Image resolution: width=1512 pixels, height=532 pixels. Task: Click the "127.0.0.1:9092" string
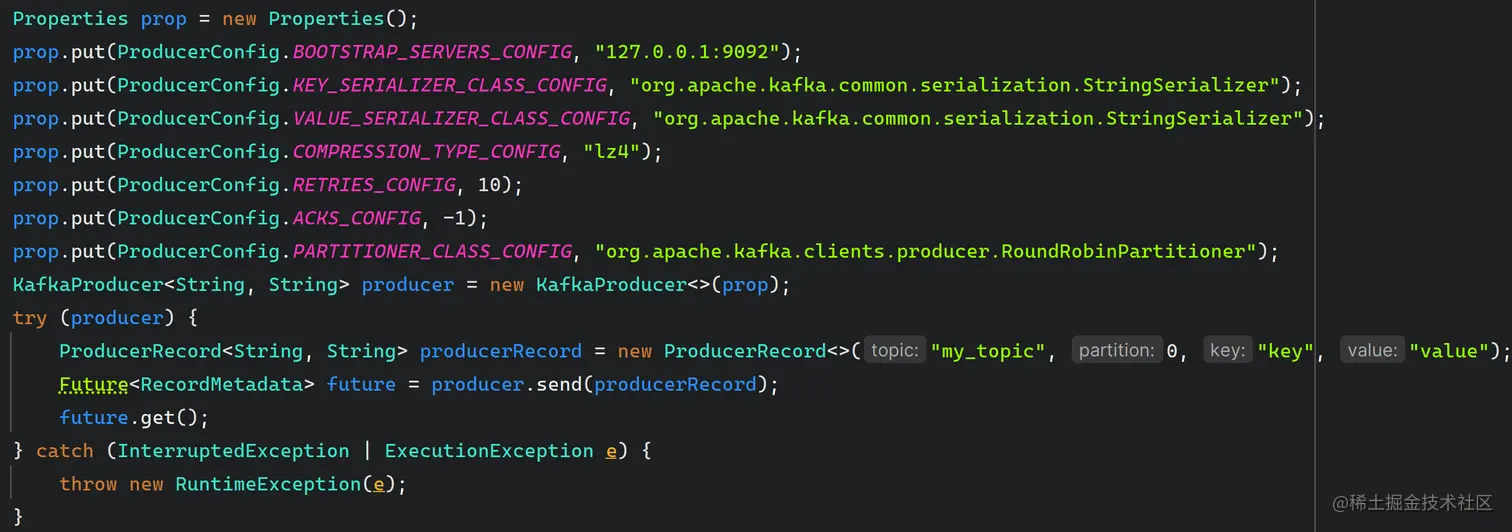(x=687, y=52)
